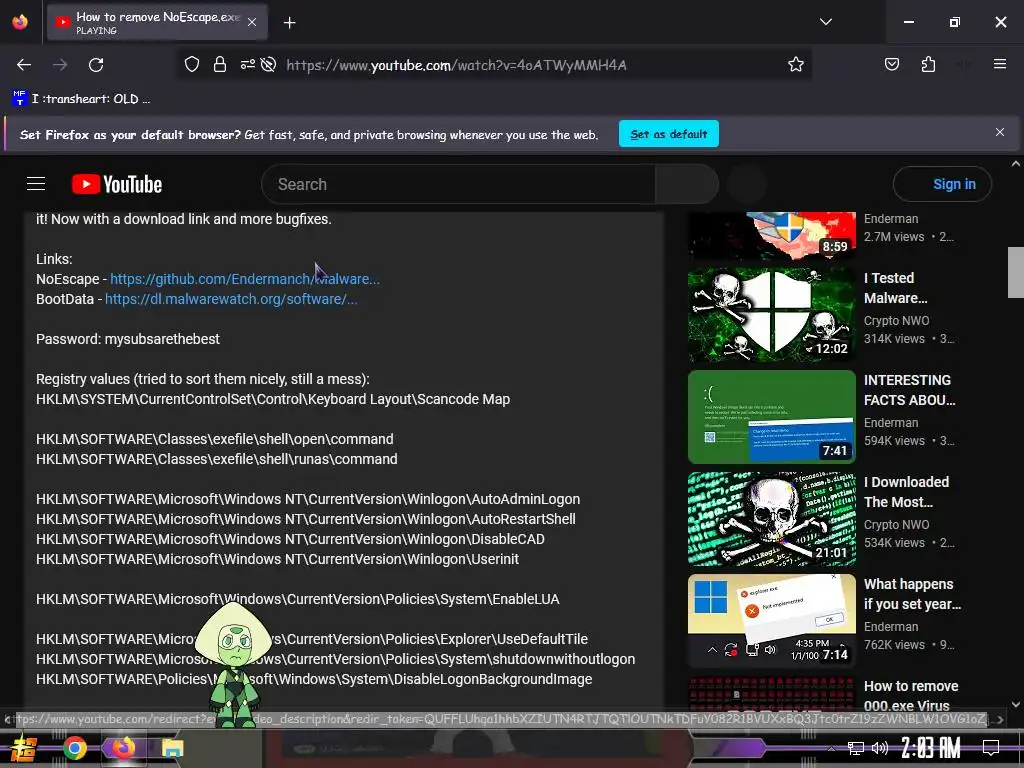
Task: Dismiss the default browser notification bar
Action: 999,133
